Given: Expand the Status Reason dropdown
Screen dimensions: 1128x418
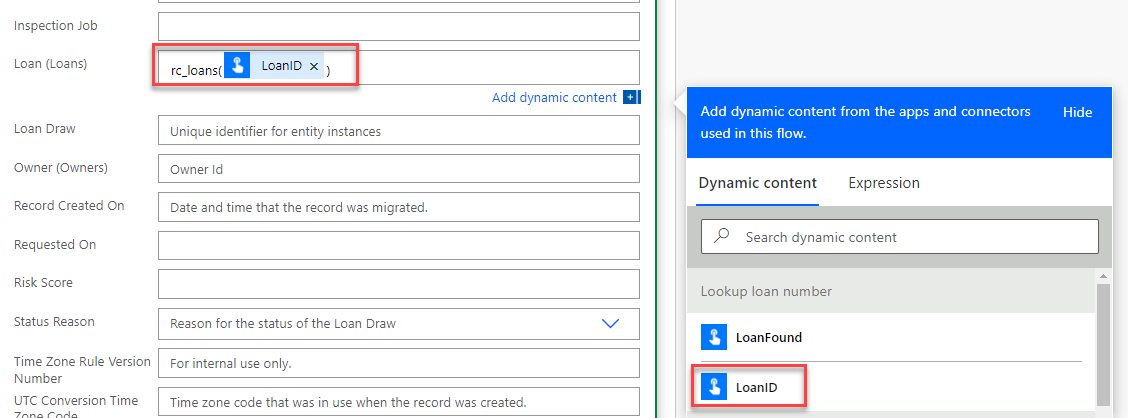Looking at the screenshot, I should click(610, 323).
